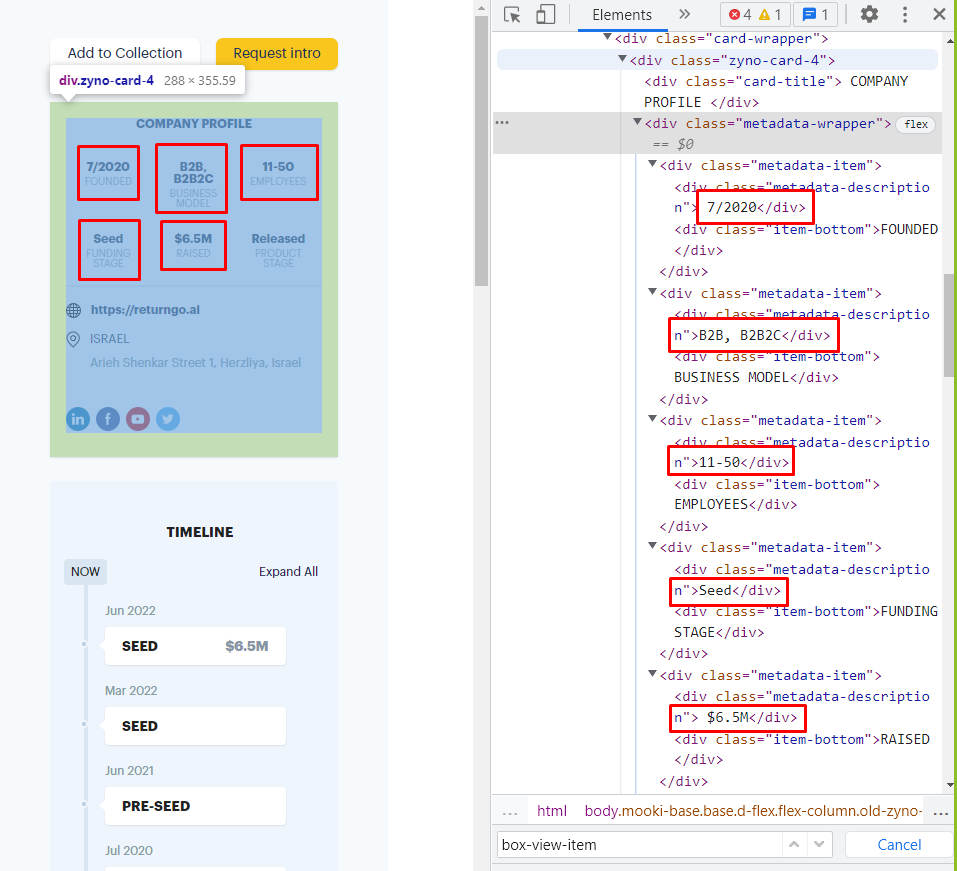The width and height of the screenshot is (957, 871).
Task: Open the PRE-SEED timeline card
Action: pyautogui.click(x=195, y=806)
